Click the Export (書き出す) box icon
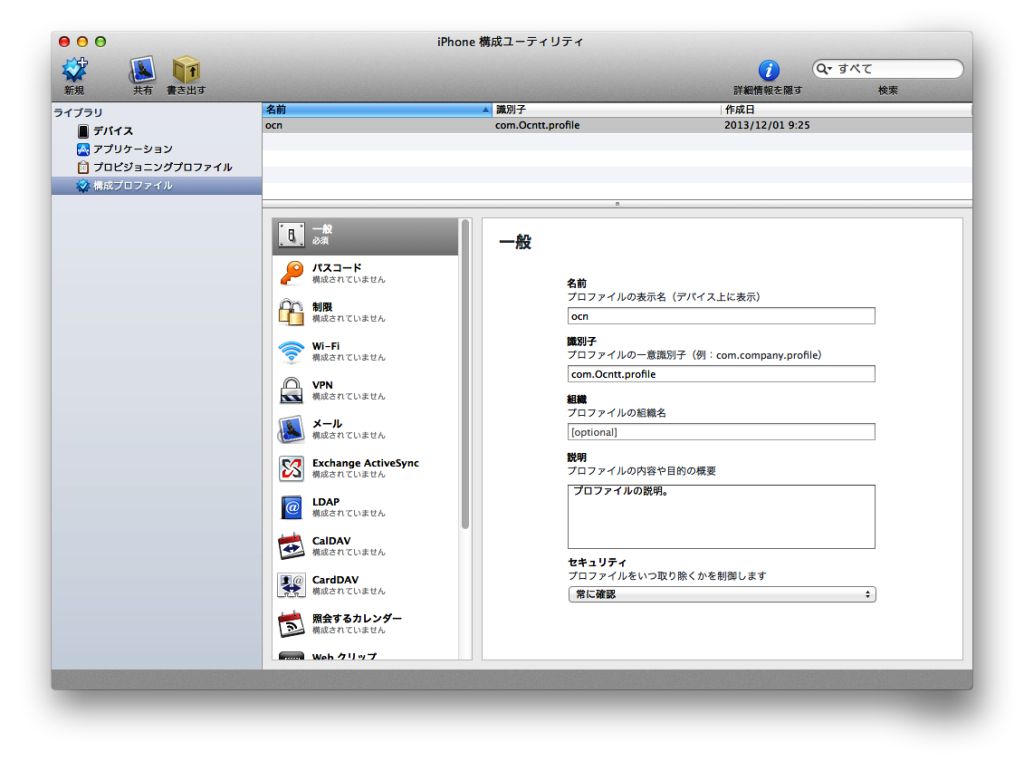This screenshot has height=761, width=1024. [186, 69]
